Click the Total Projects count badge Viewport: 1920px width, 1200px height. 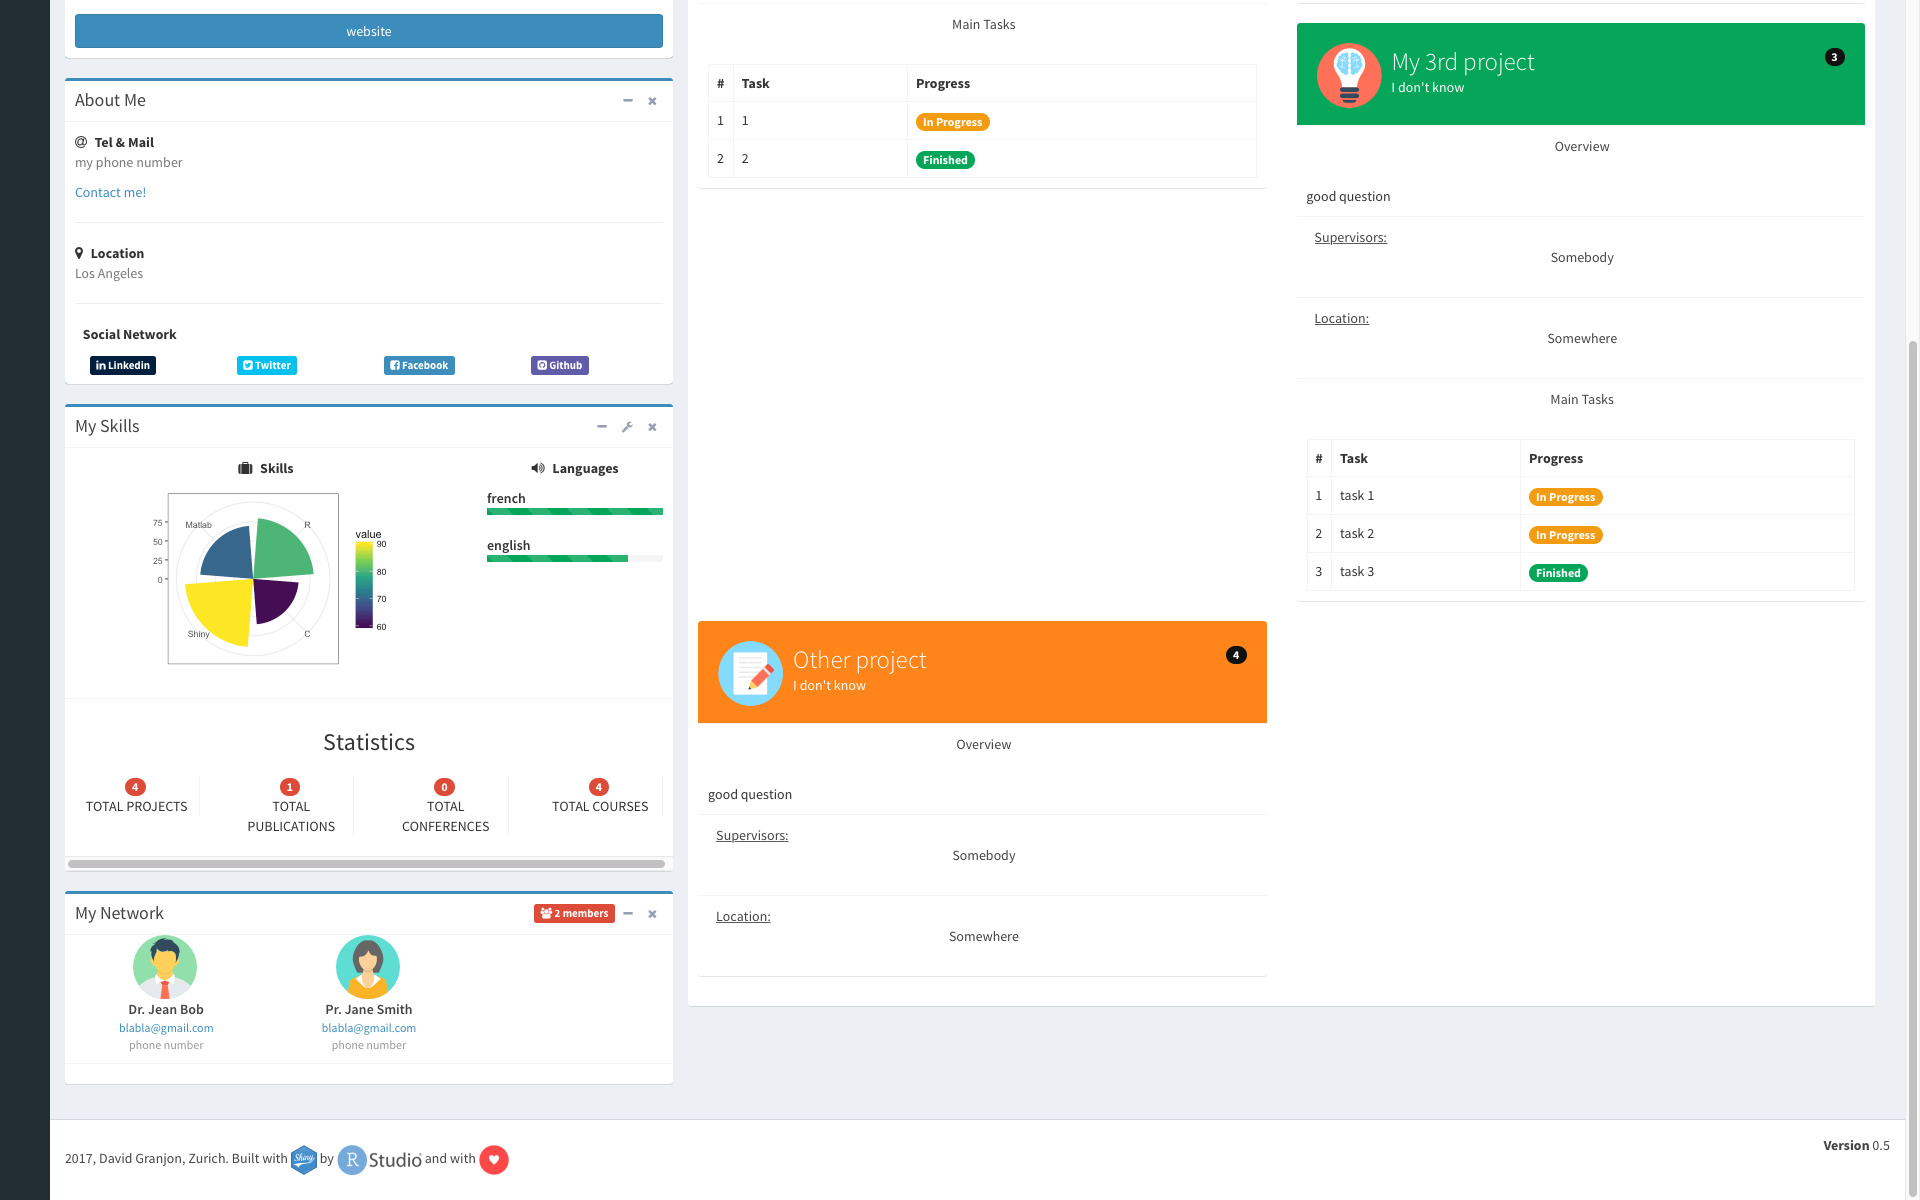pos(135,787)
